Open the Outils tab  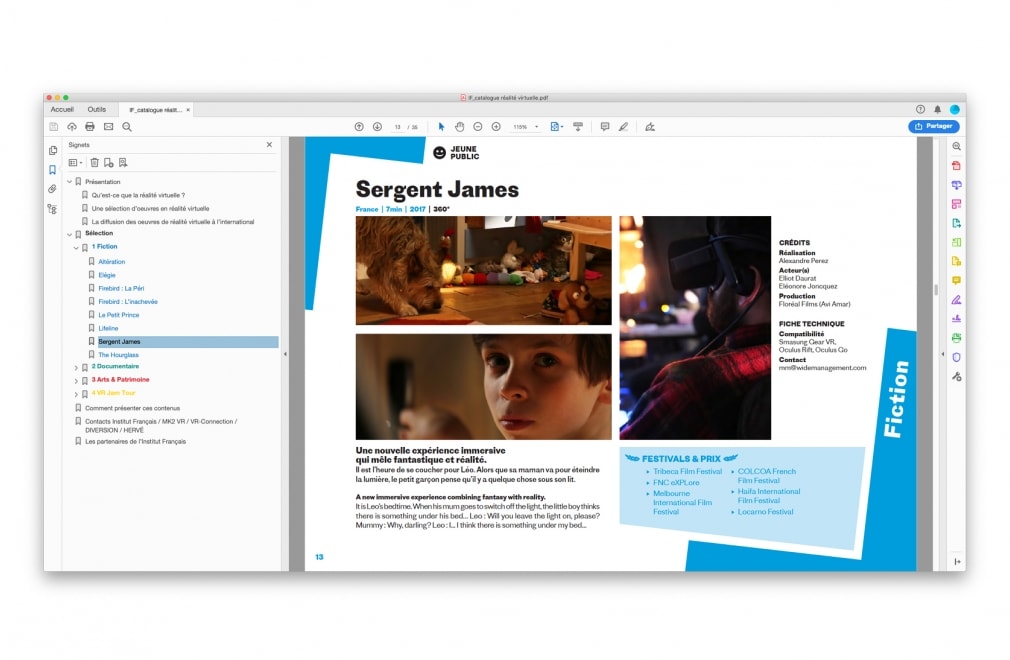tap(97, 109)
